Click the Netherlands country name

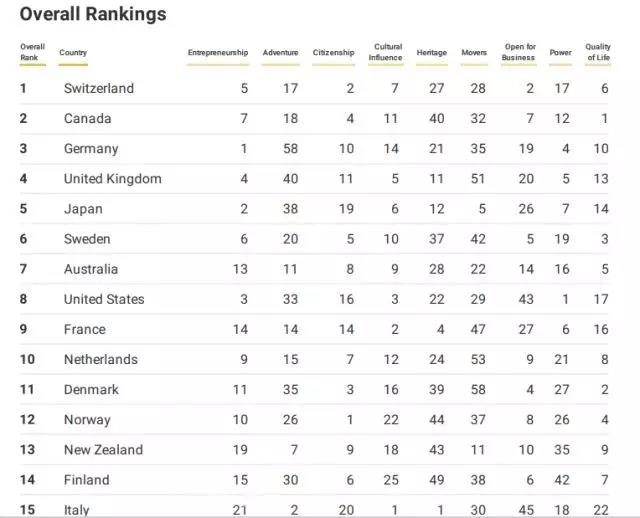[x=101, y=359]
